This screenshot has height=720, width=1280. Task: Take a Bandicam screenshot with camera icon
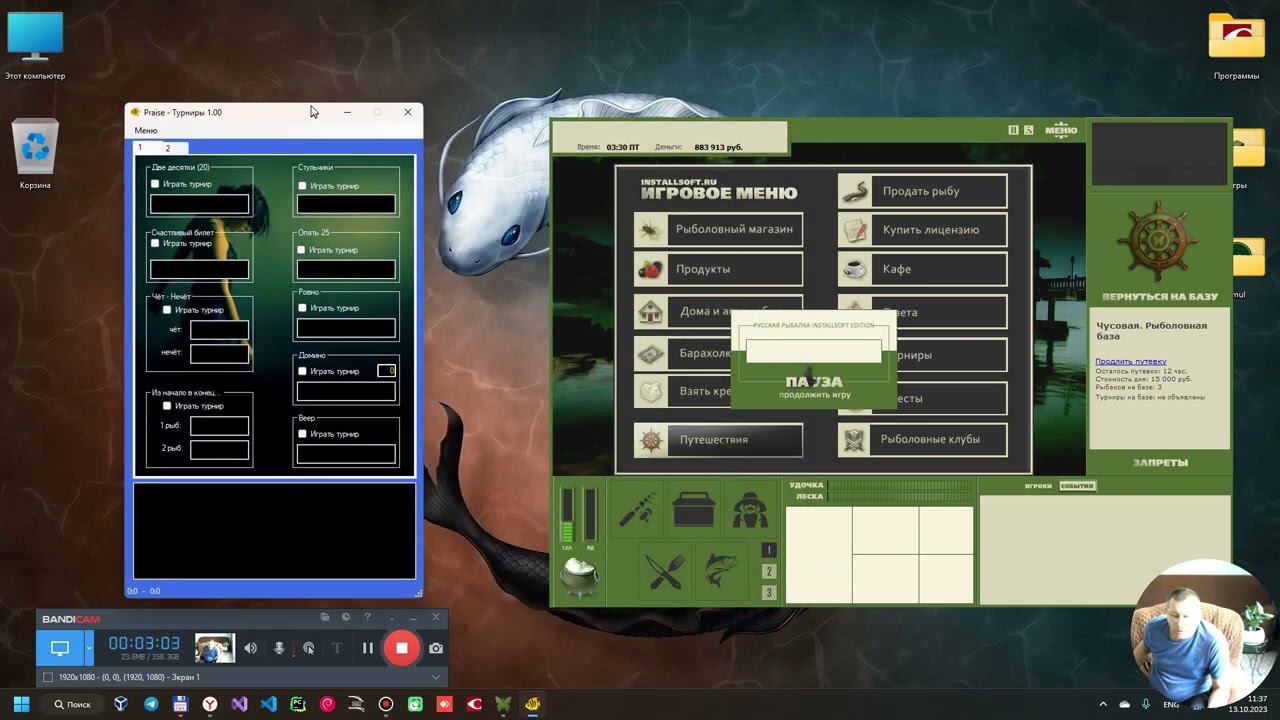[436, 648]
